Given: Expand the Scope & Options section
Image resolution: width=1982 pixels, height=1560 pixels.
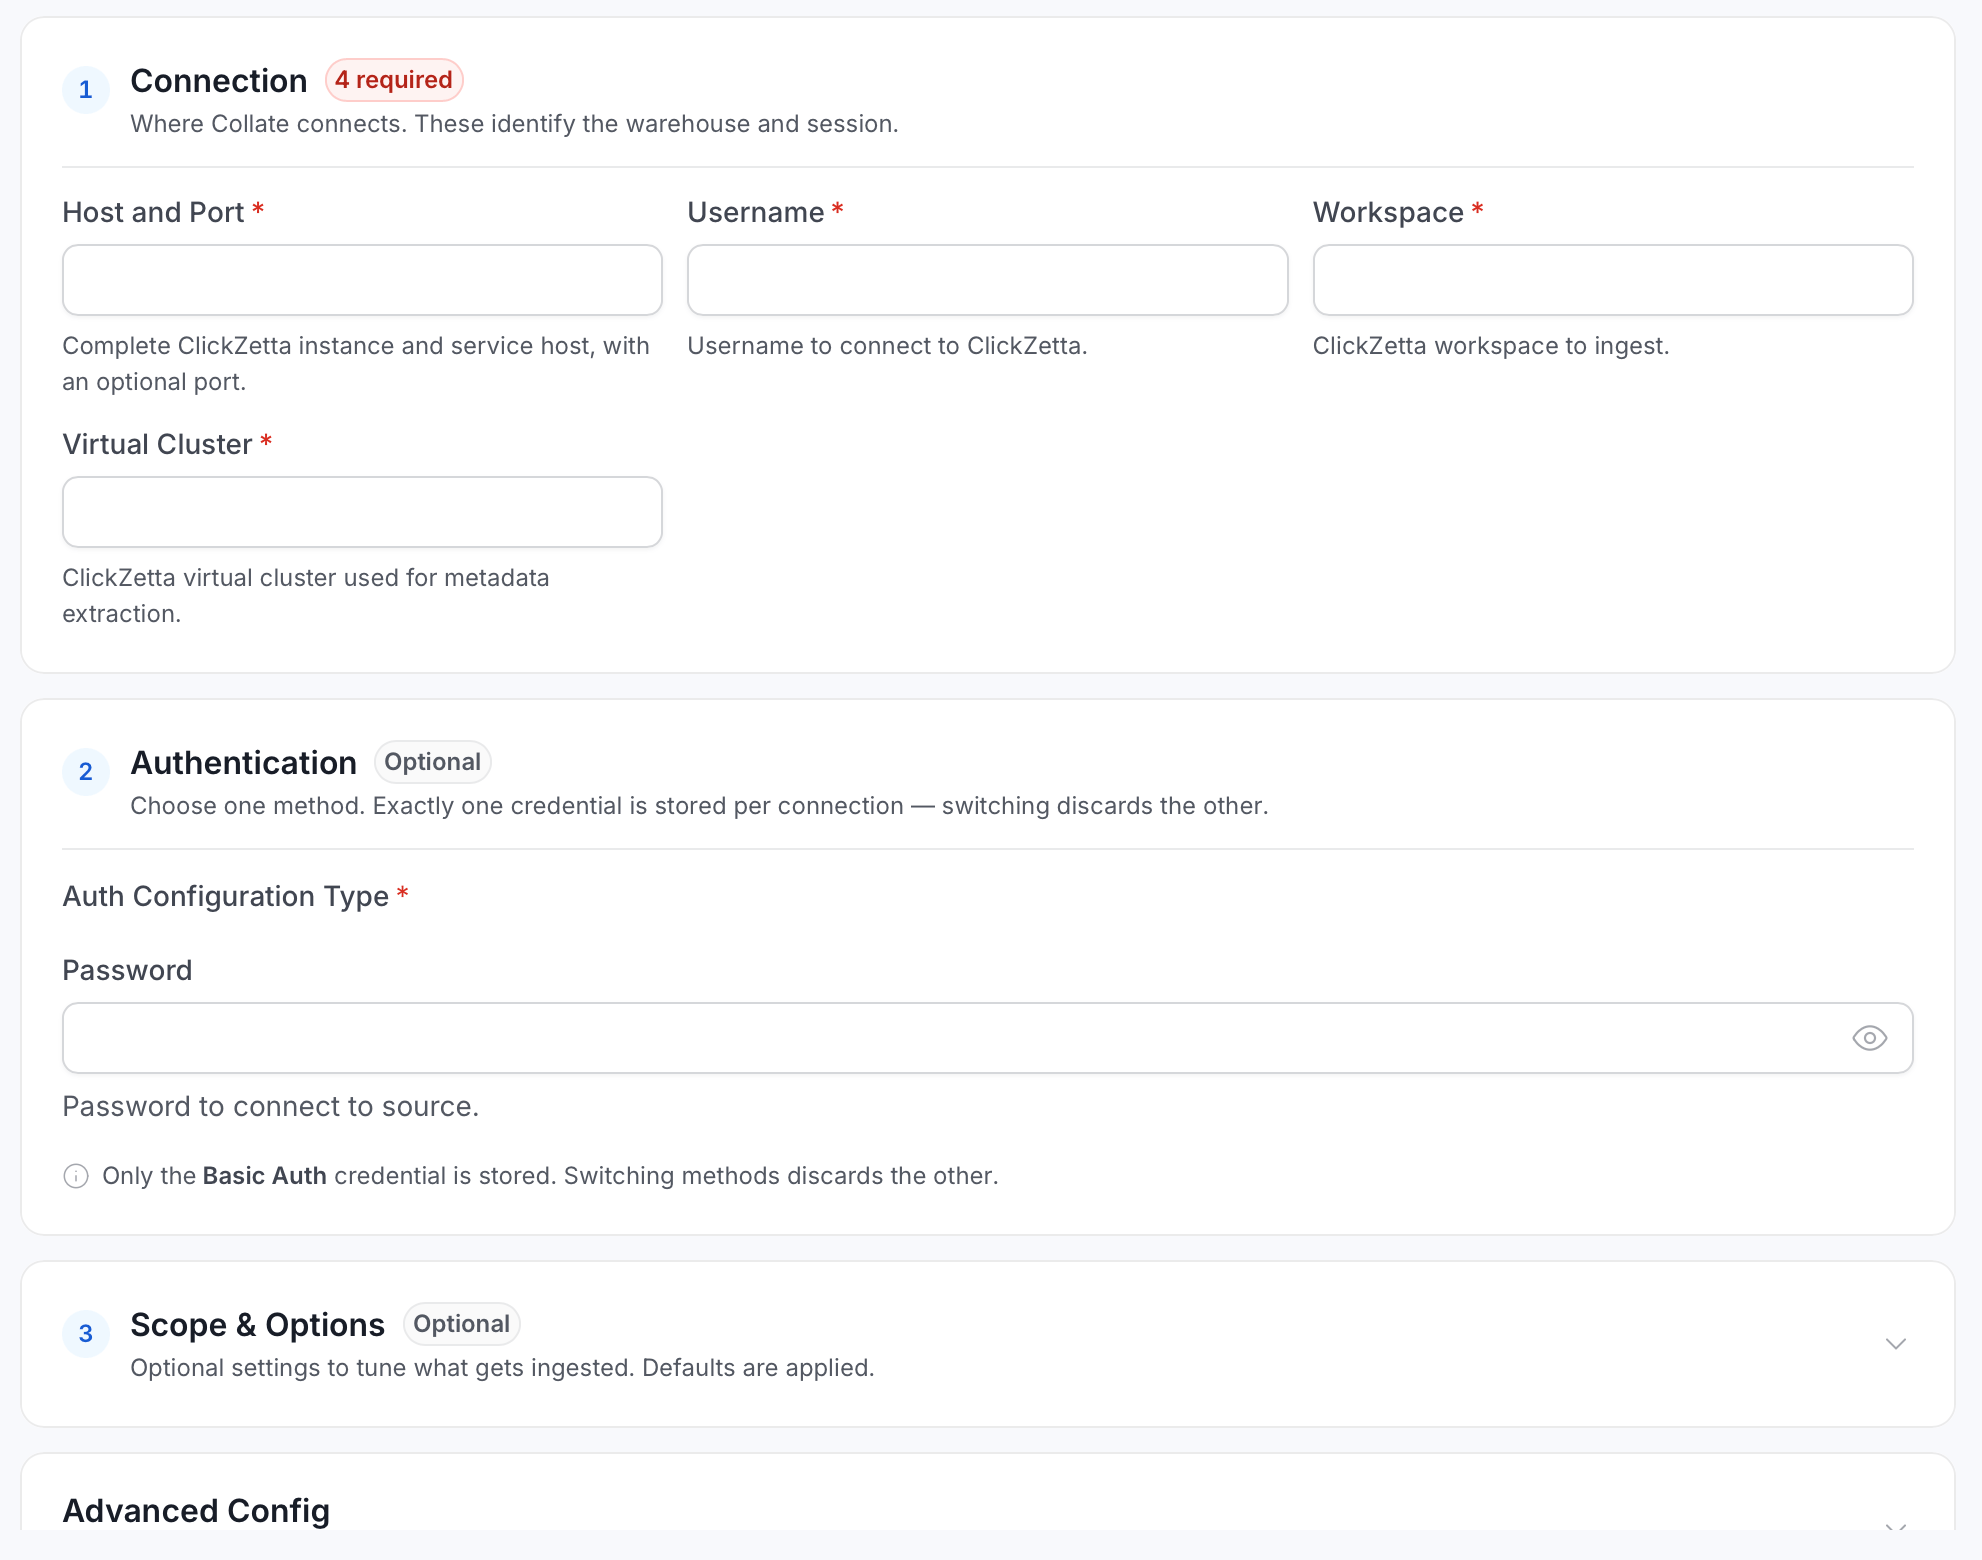Looking at the screenshot, I should [1895, 1344].
